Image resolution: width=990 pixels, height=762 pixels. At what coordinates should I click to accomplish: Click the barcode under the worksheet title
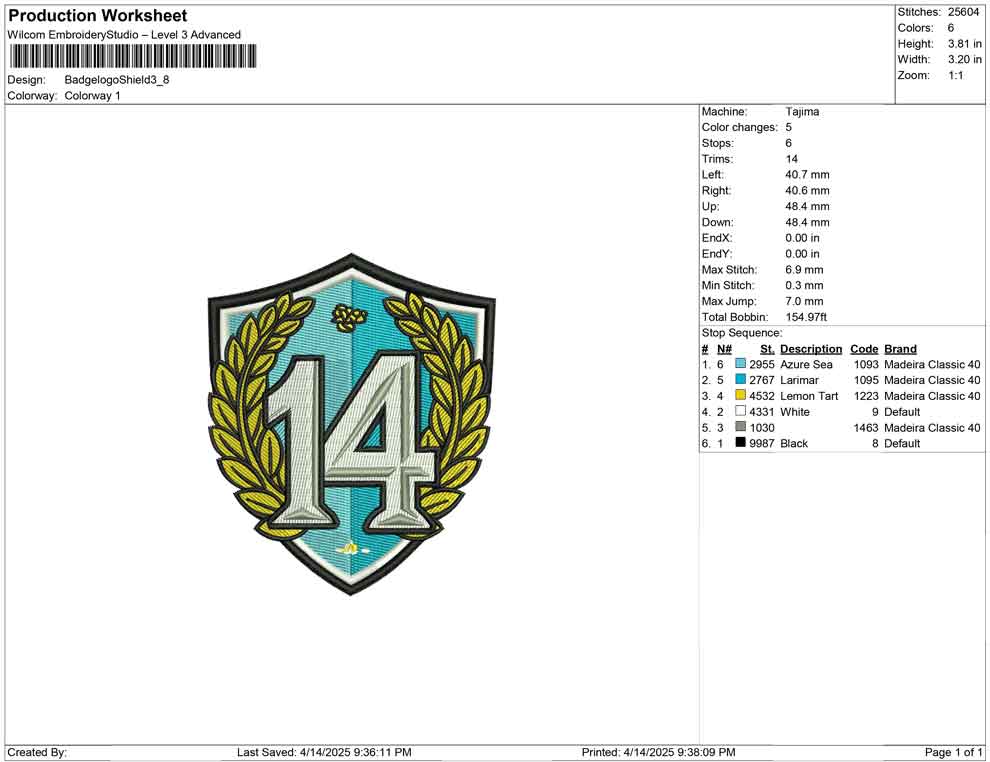coord(133,56)
